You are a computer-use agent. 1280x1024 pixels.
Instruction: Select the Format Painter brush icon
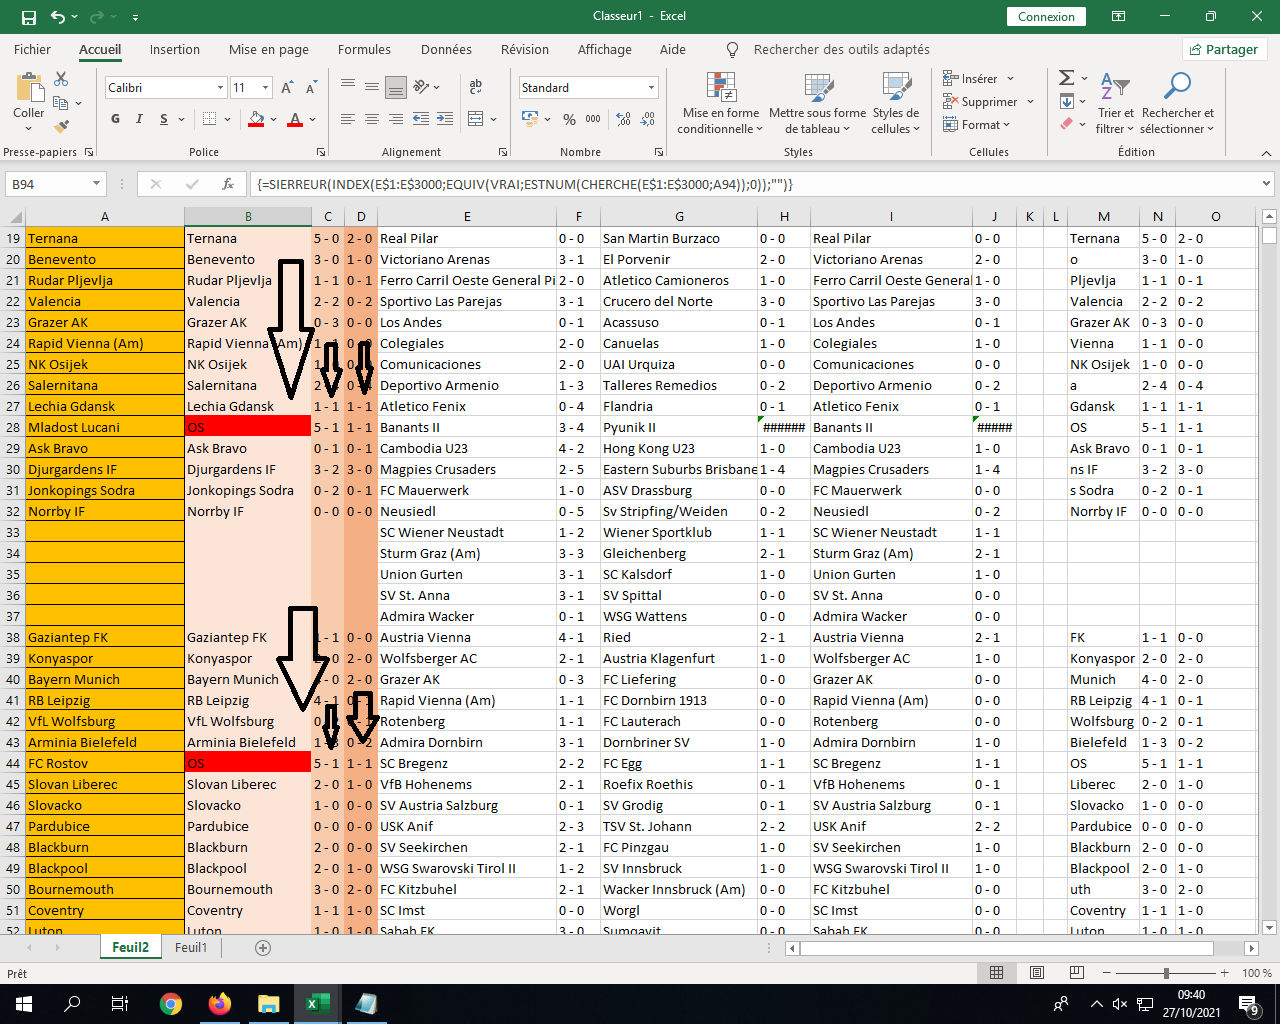click(x=61, y=126)
